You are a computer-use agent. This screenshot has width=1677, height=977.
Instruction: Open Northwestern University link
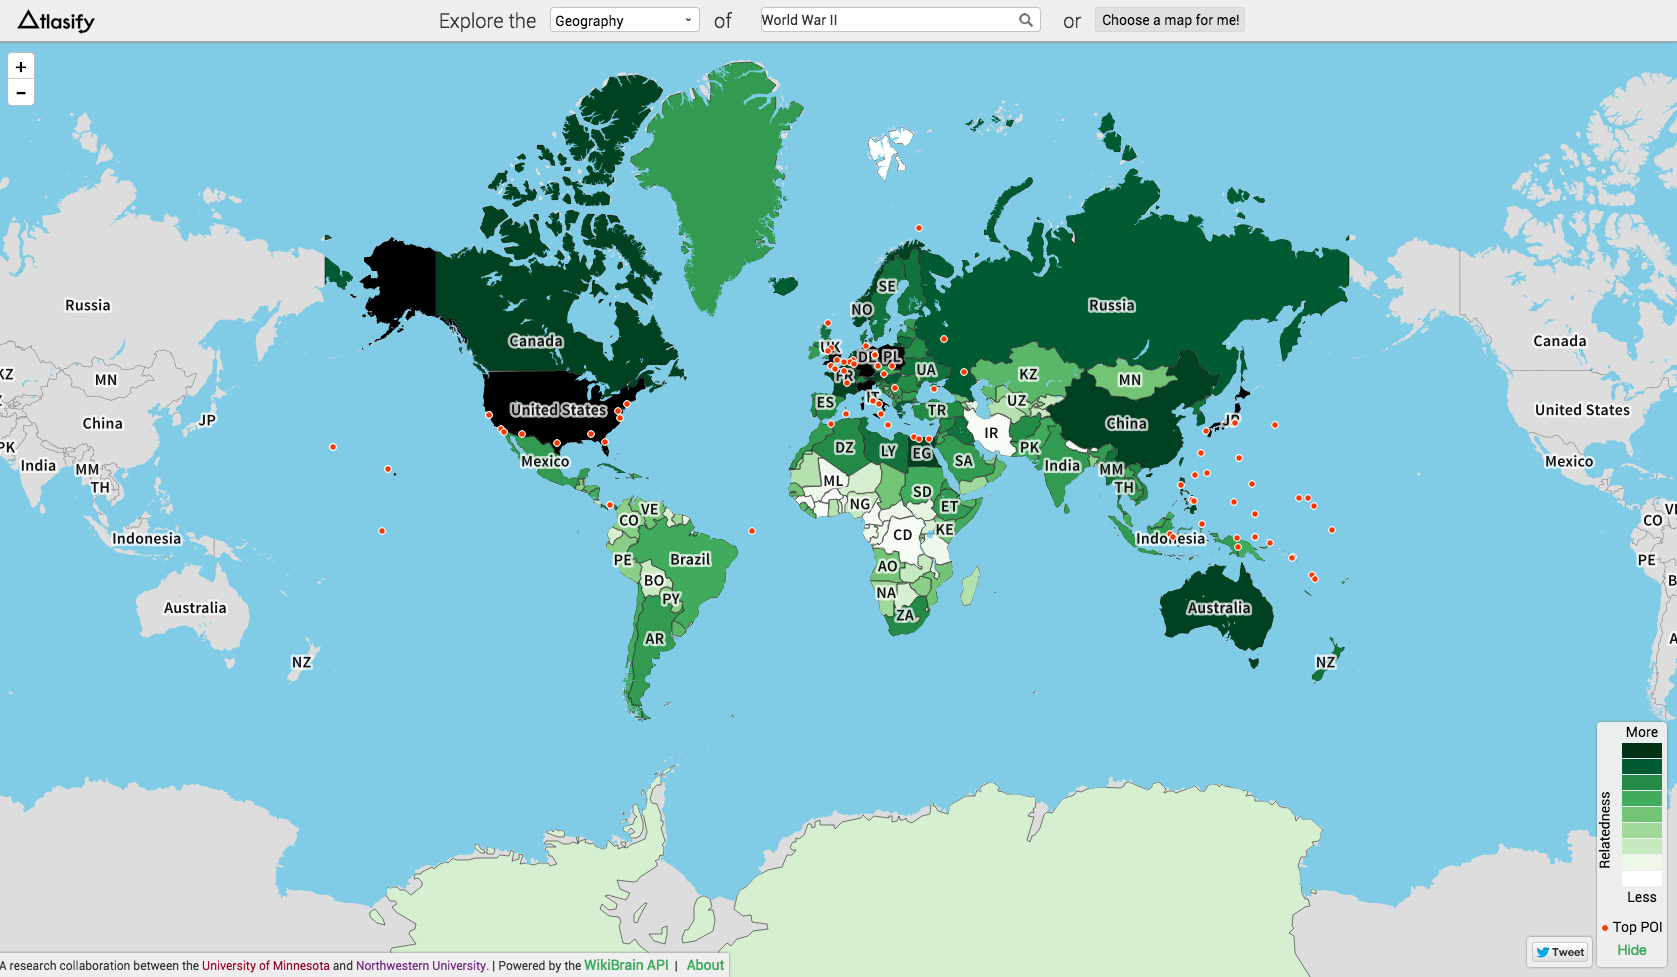tap(421, 966)
